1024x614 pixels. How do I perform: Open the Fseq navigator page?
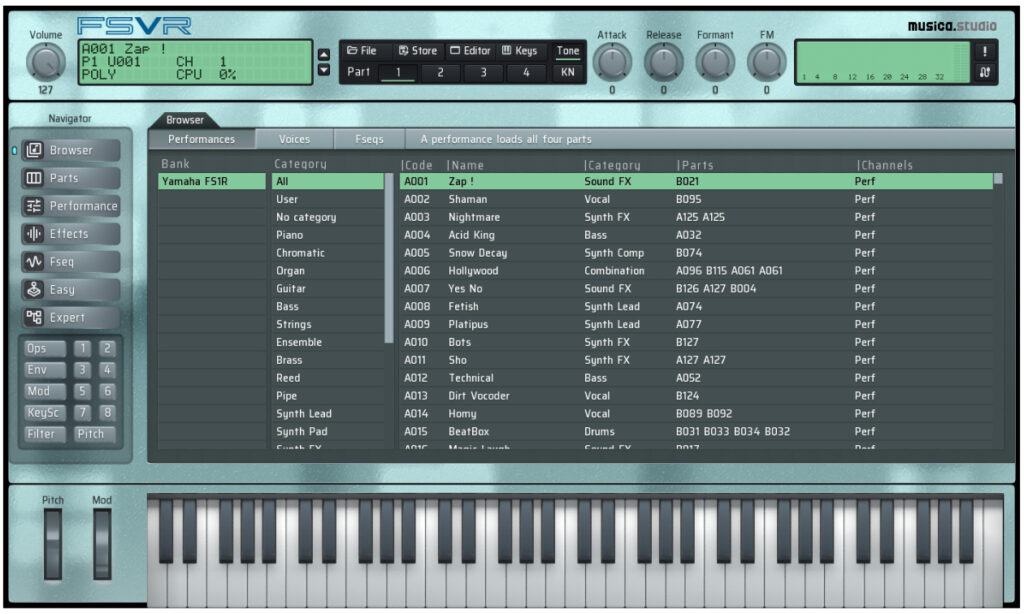tap(71, 262)
